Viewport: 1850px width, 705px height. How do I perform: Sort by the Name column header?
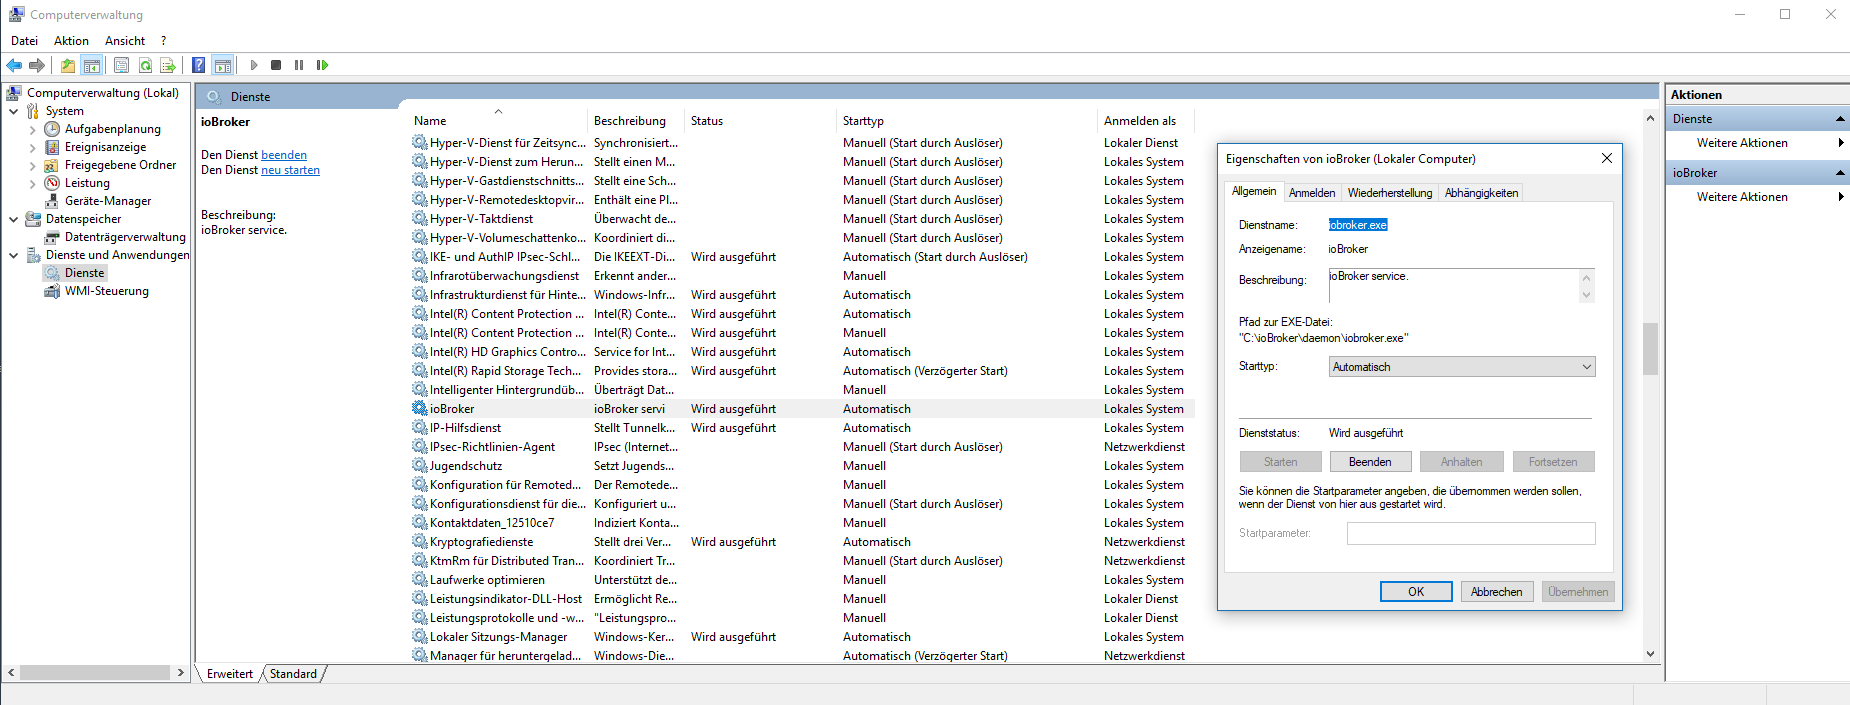point(498,121)
